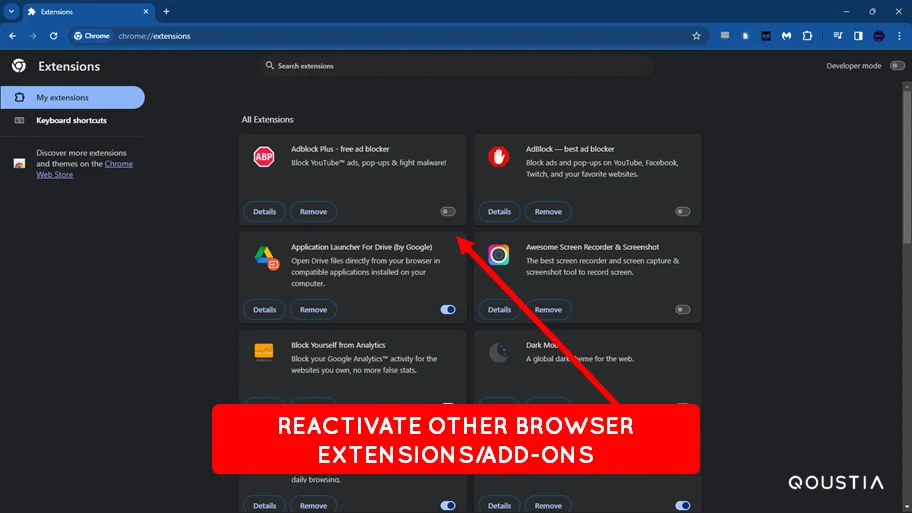This screenshot has height=513, width=912.
Task: Bookmark this page with the star icon
Action: (x=696, y=36)
